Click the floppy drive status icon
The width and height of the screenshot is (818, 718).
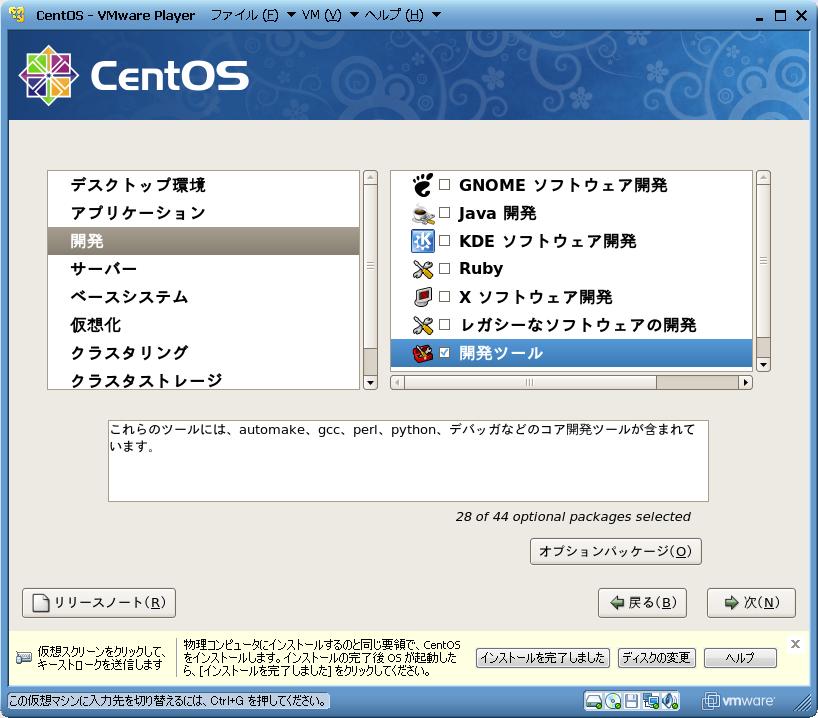click(632, 700)
